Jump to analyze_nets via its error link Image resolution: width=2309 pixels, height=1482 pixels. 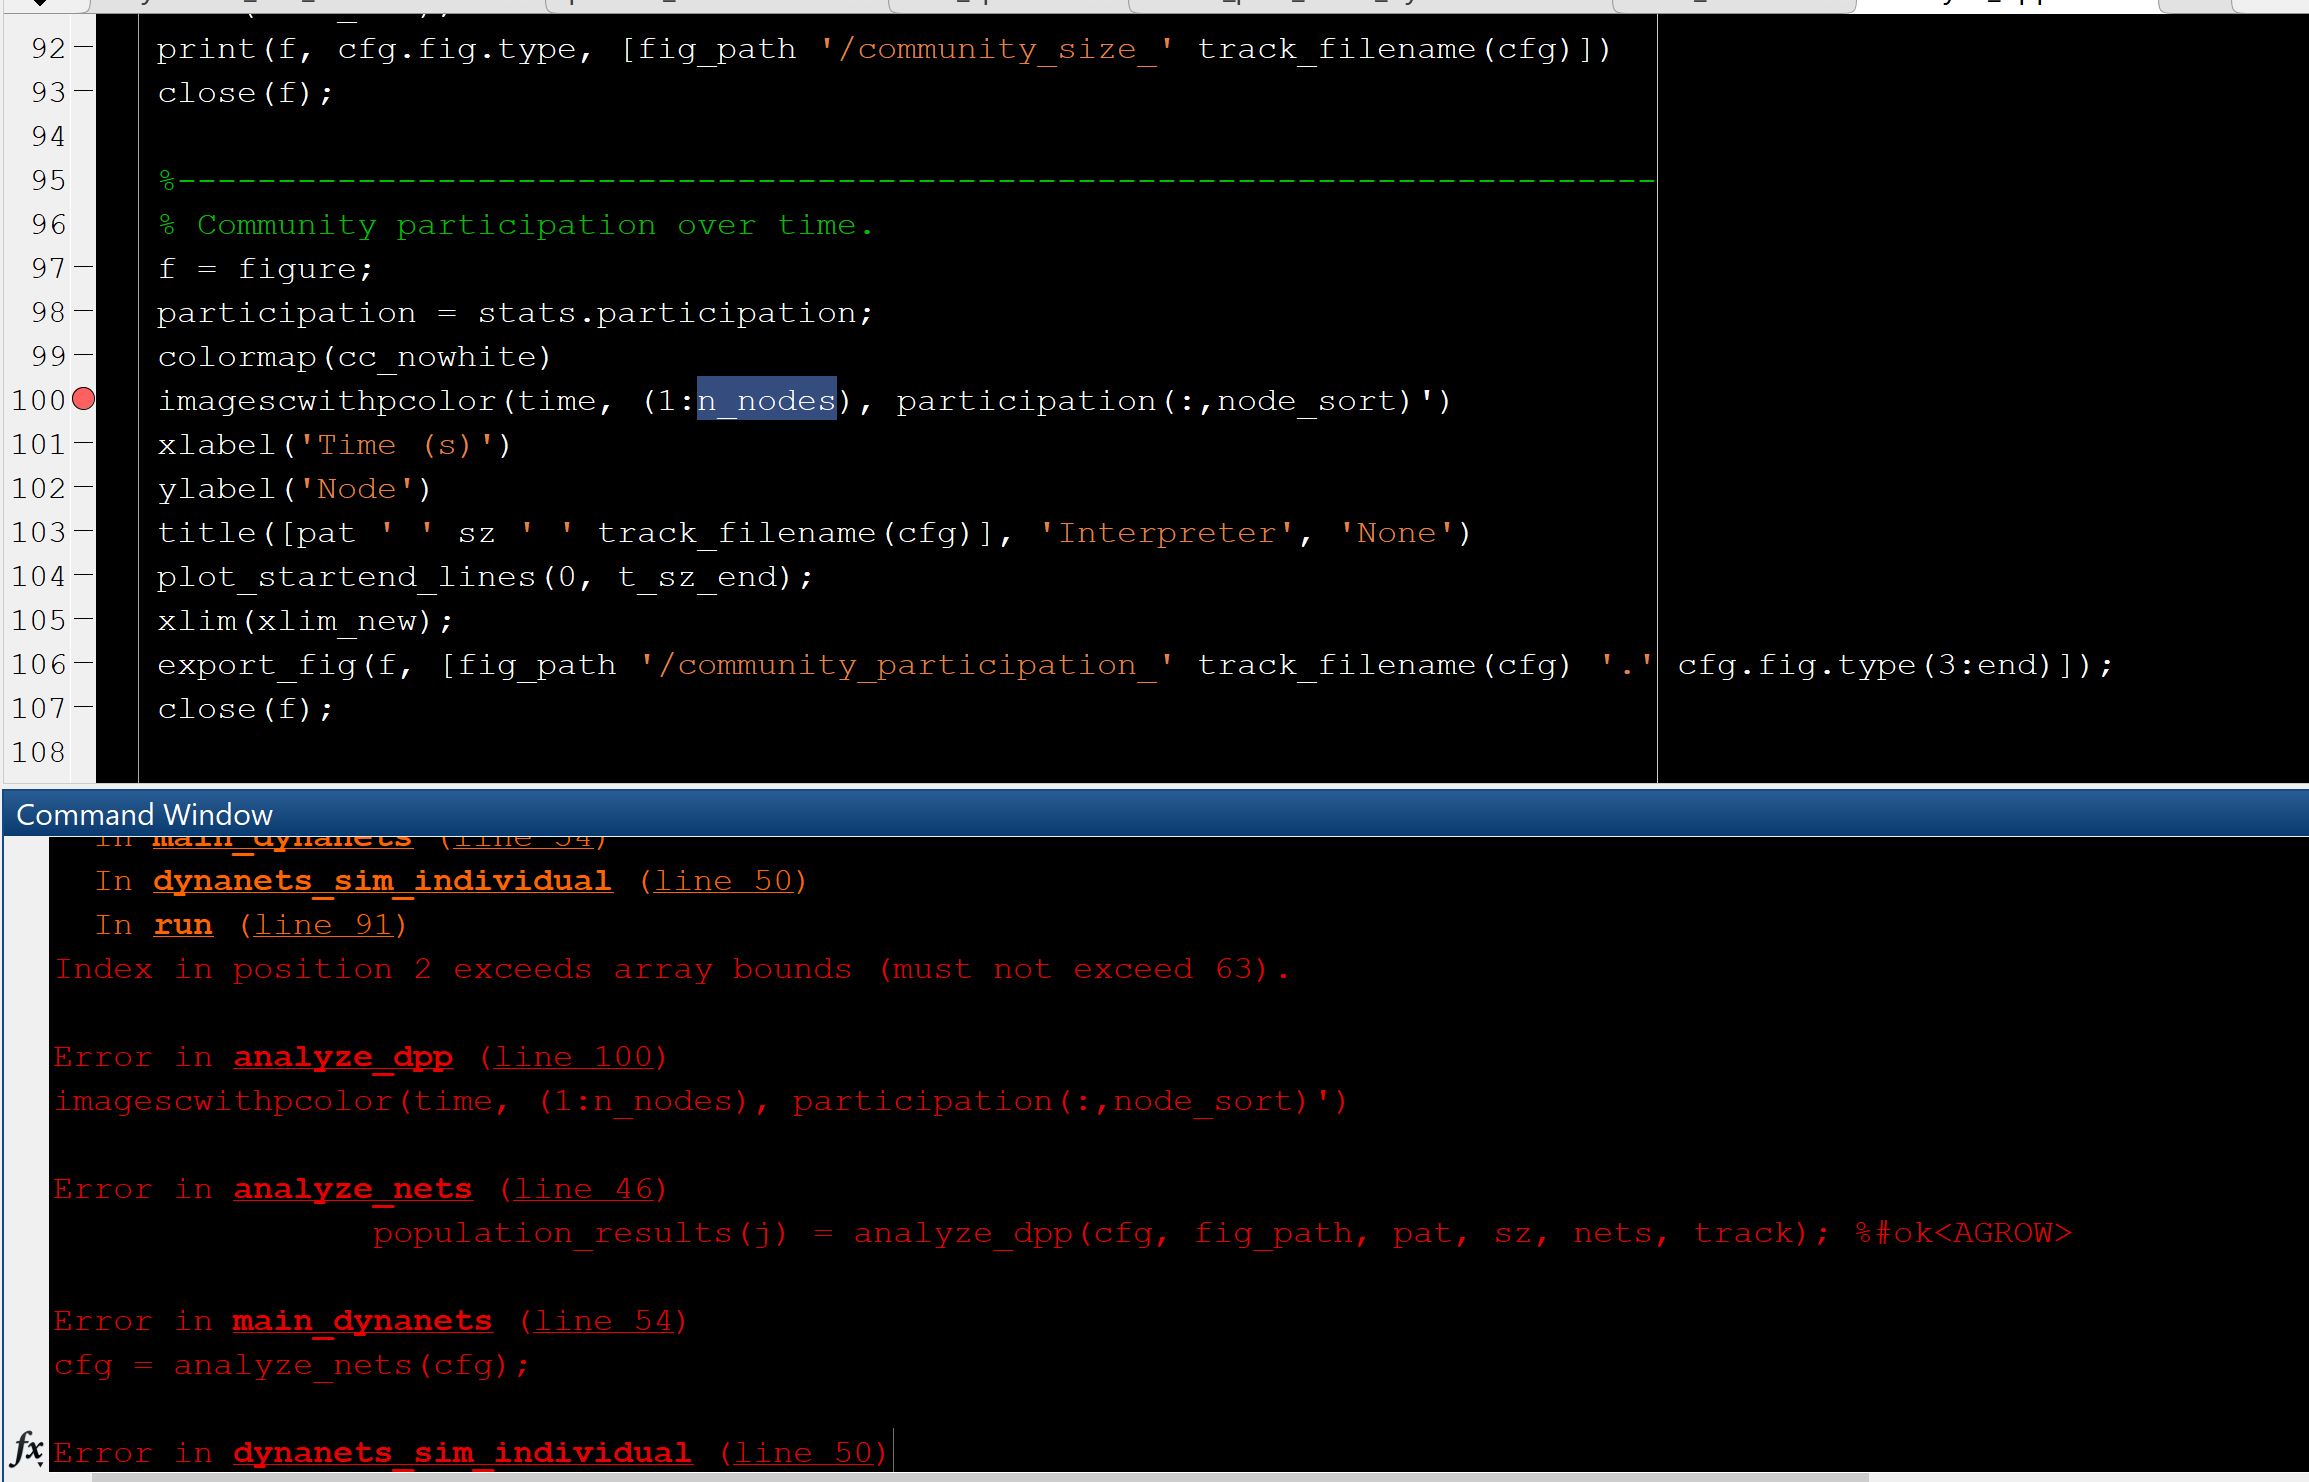coord(352,1188)
